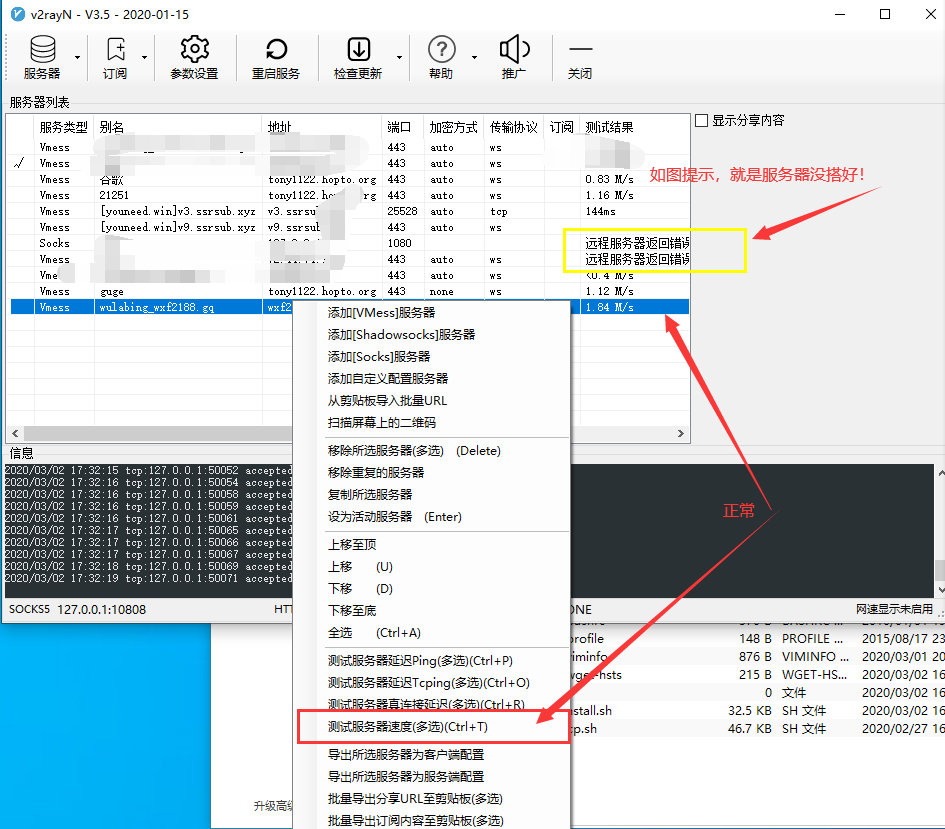Click the log panel scroll-down arrow

(x=940, y=590)
